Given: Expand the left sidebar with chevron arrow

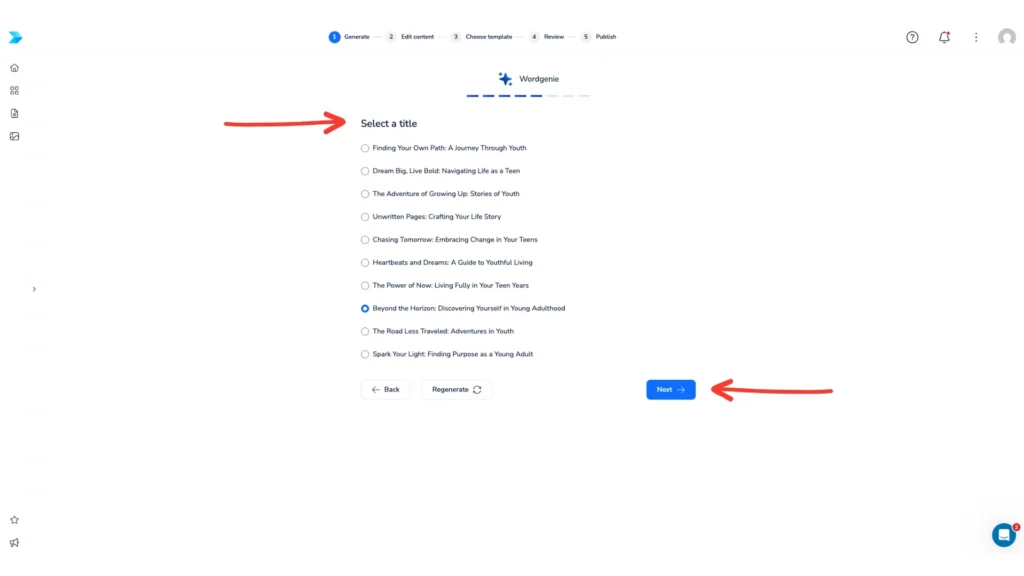Looking at the screenshot, I should coord(34,289).
